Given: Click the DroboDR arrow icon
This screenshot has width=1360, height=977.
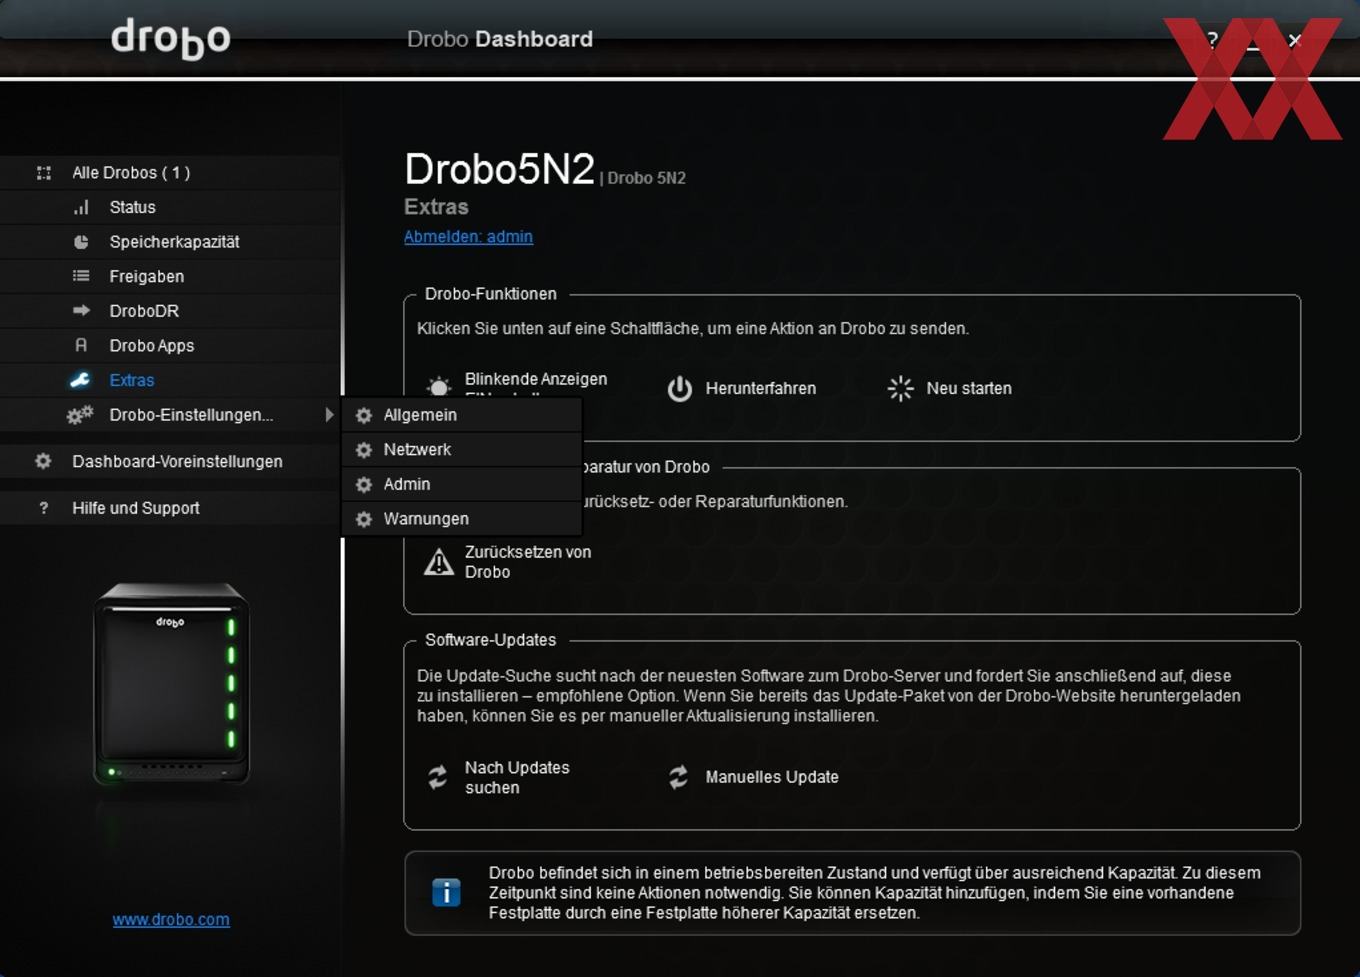Looking at the screenshot, I should [x=81, y=311].
